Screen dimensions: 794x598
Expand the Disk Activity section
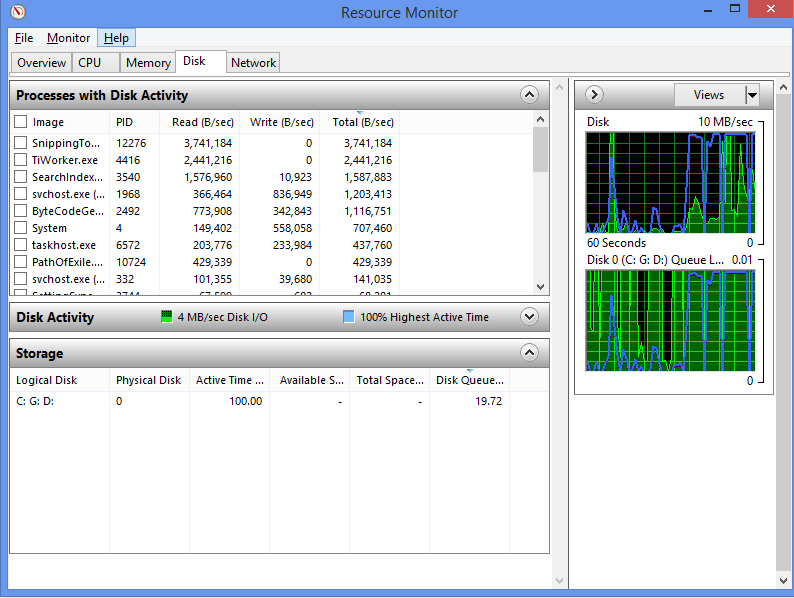pyautogui.click(x=529, y=317)
